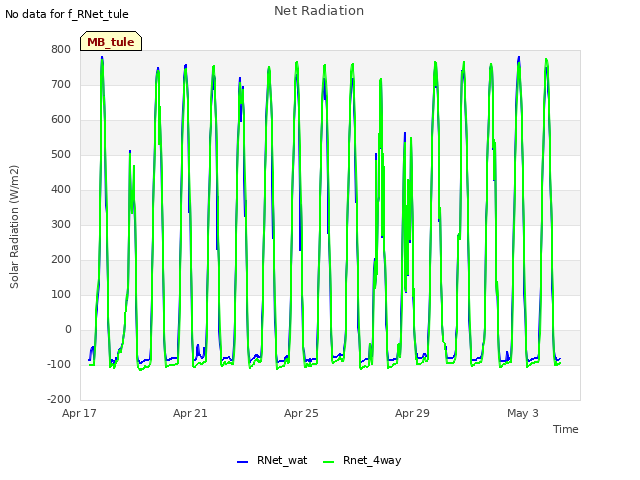Click the Apr 17 x-axis tick label
This screenshot has width=640, height=480.
pyautogui.click(x=79, y=413)
